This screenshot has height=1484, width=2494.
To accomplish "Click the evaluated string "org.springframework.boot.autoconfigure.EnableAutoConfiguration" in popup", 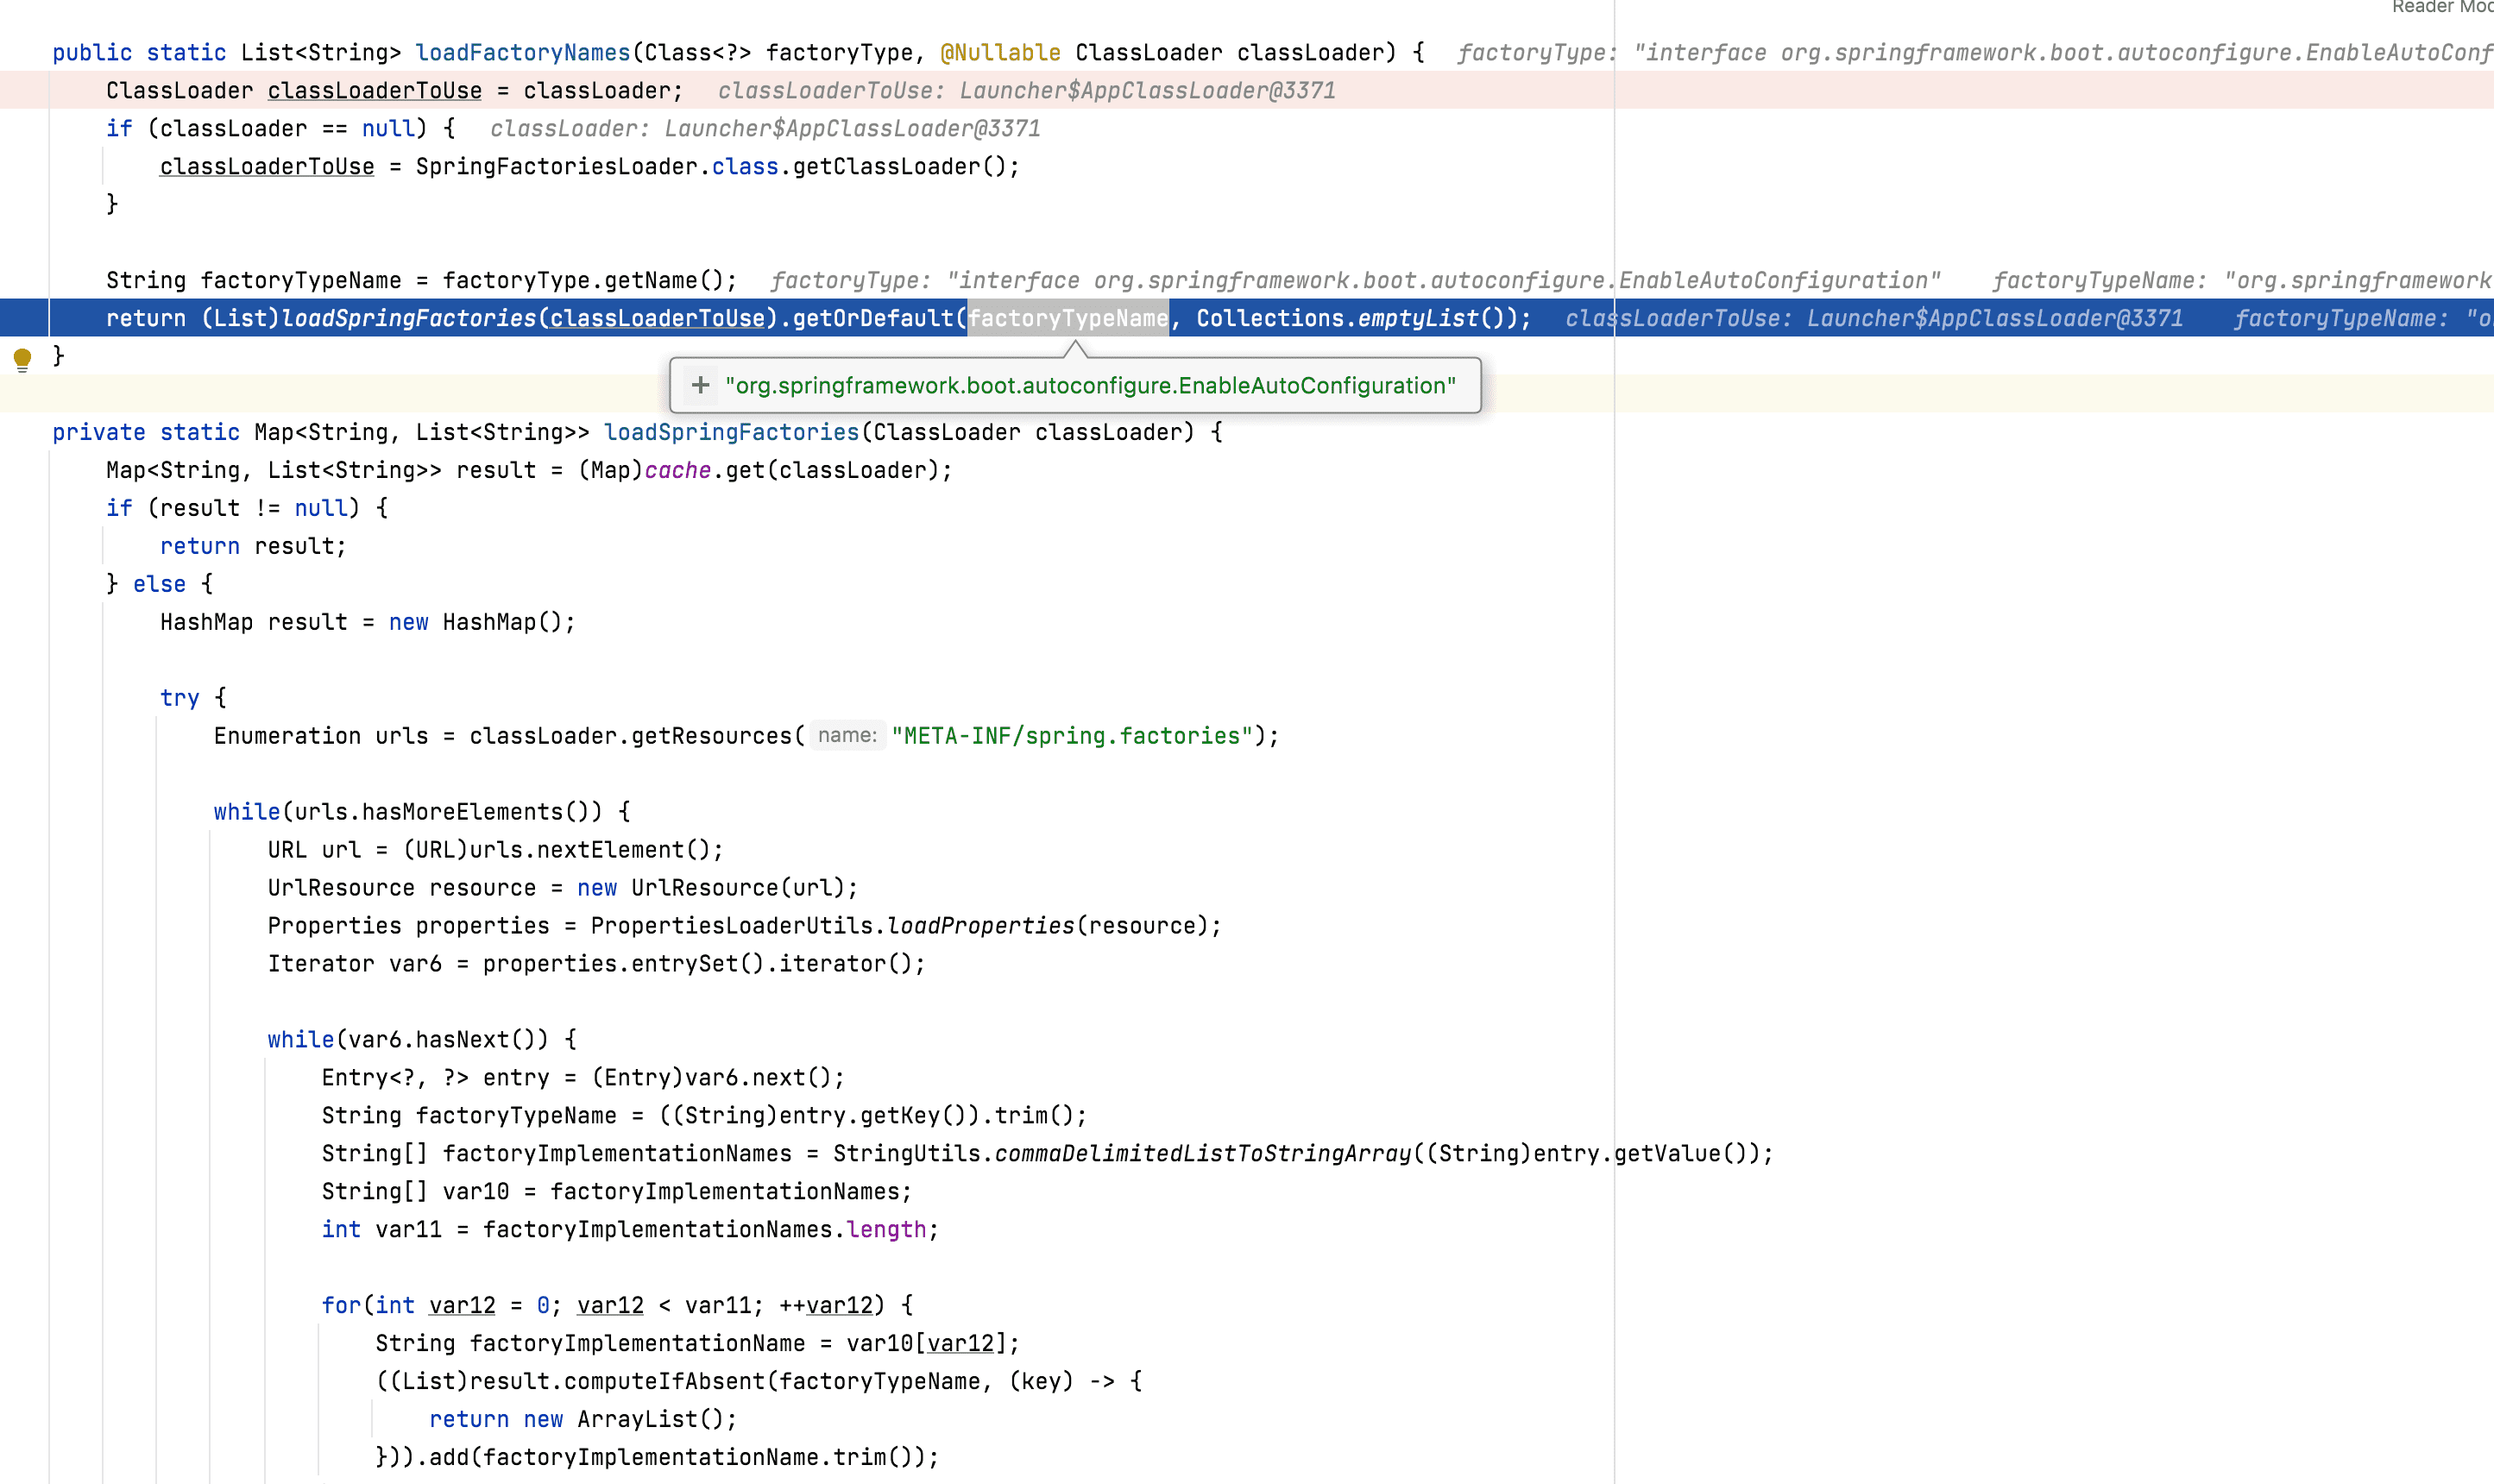I will click(x=1091, y=385).
